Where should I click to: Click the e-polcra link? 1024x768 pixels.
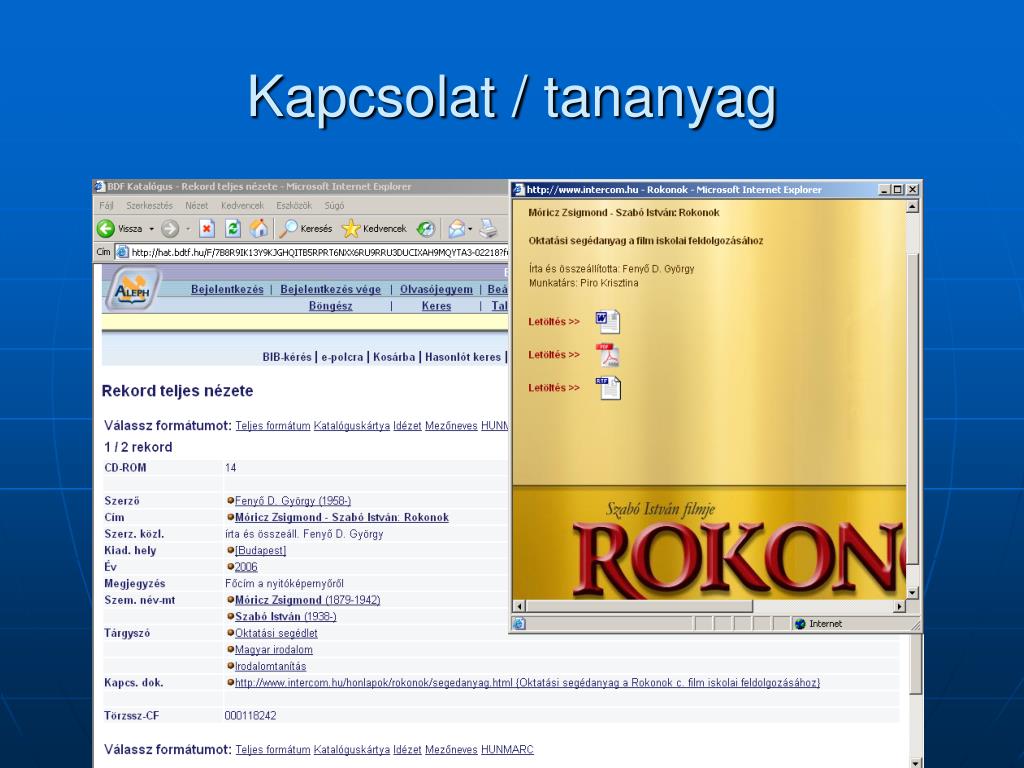pyautogui.click(x=342, y=357)
